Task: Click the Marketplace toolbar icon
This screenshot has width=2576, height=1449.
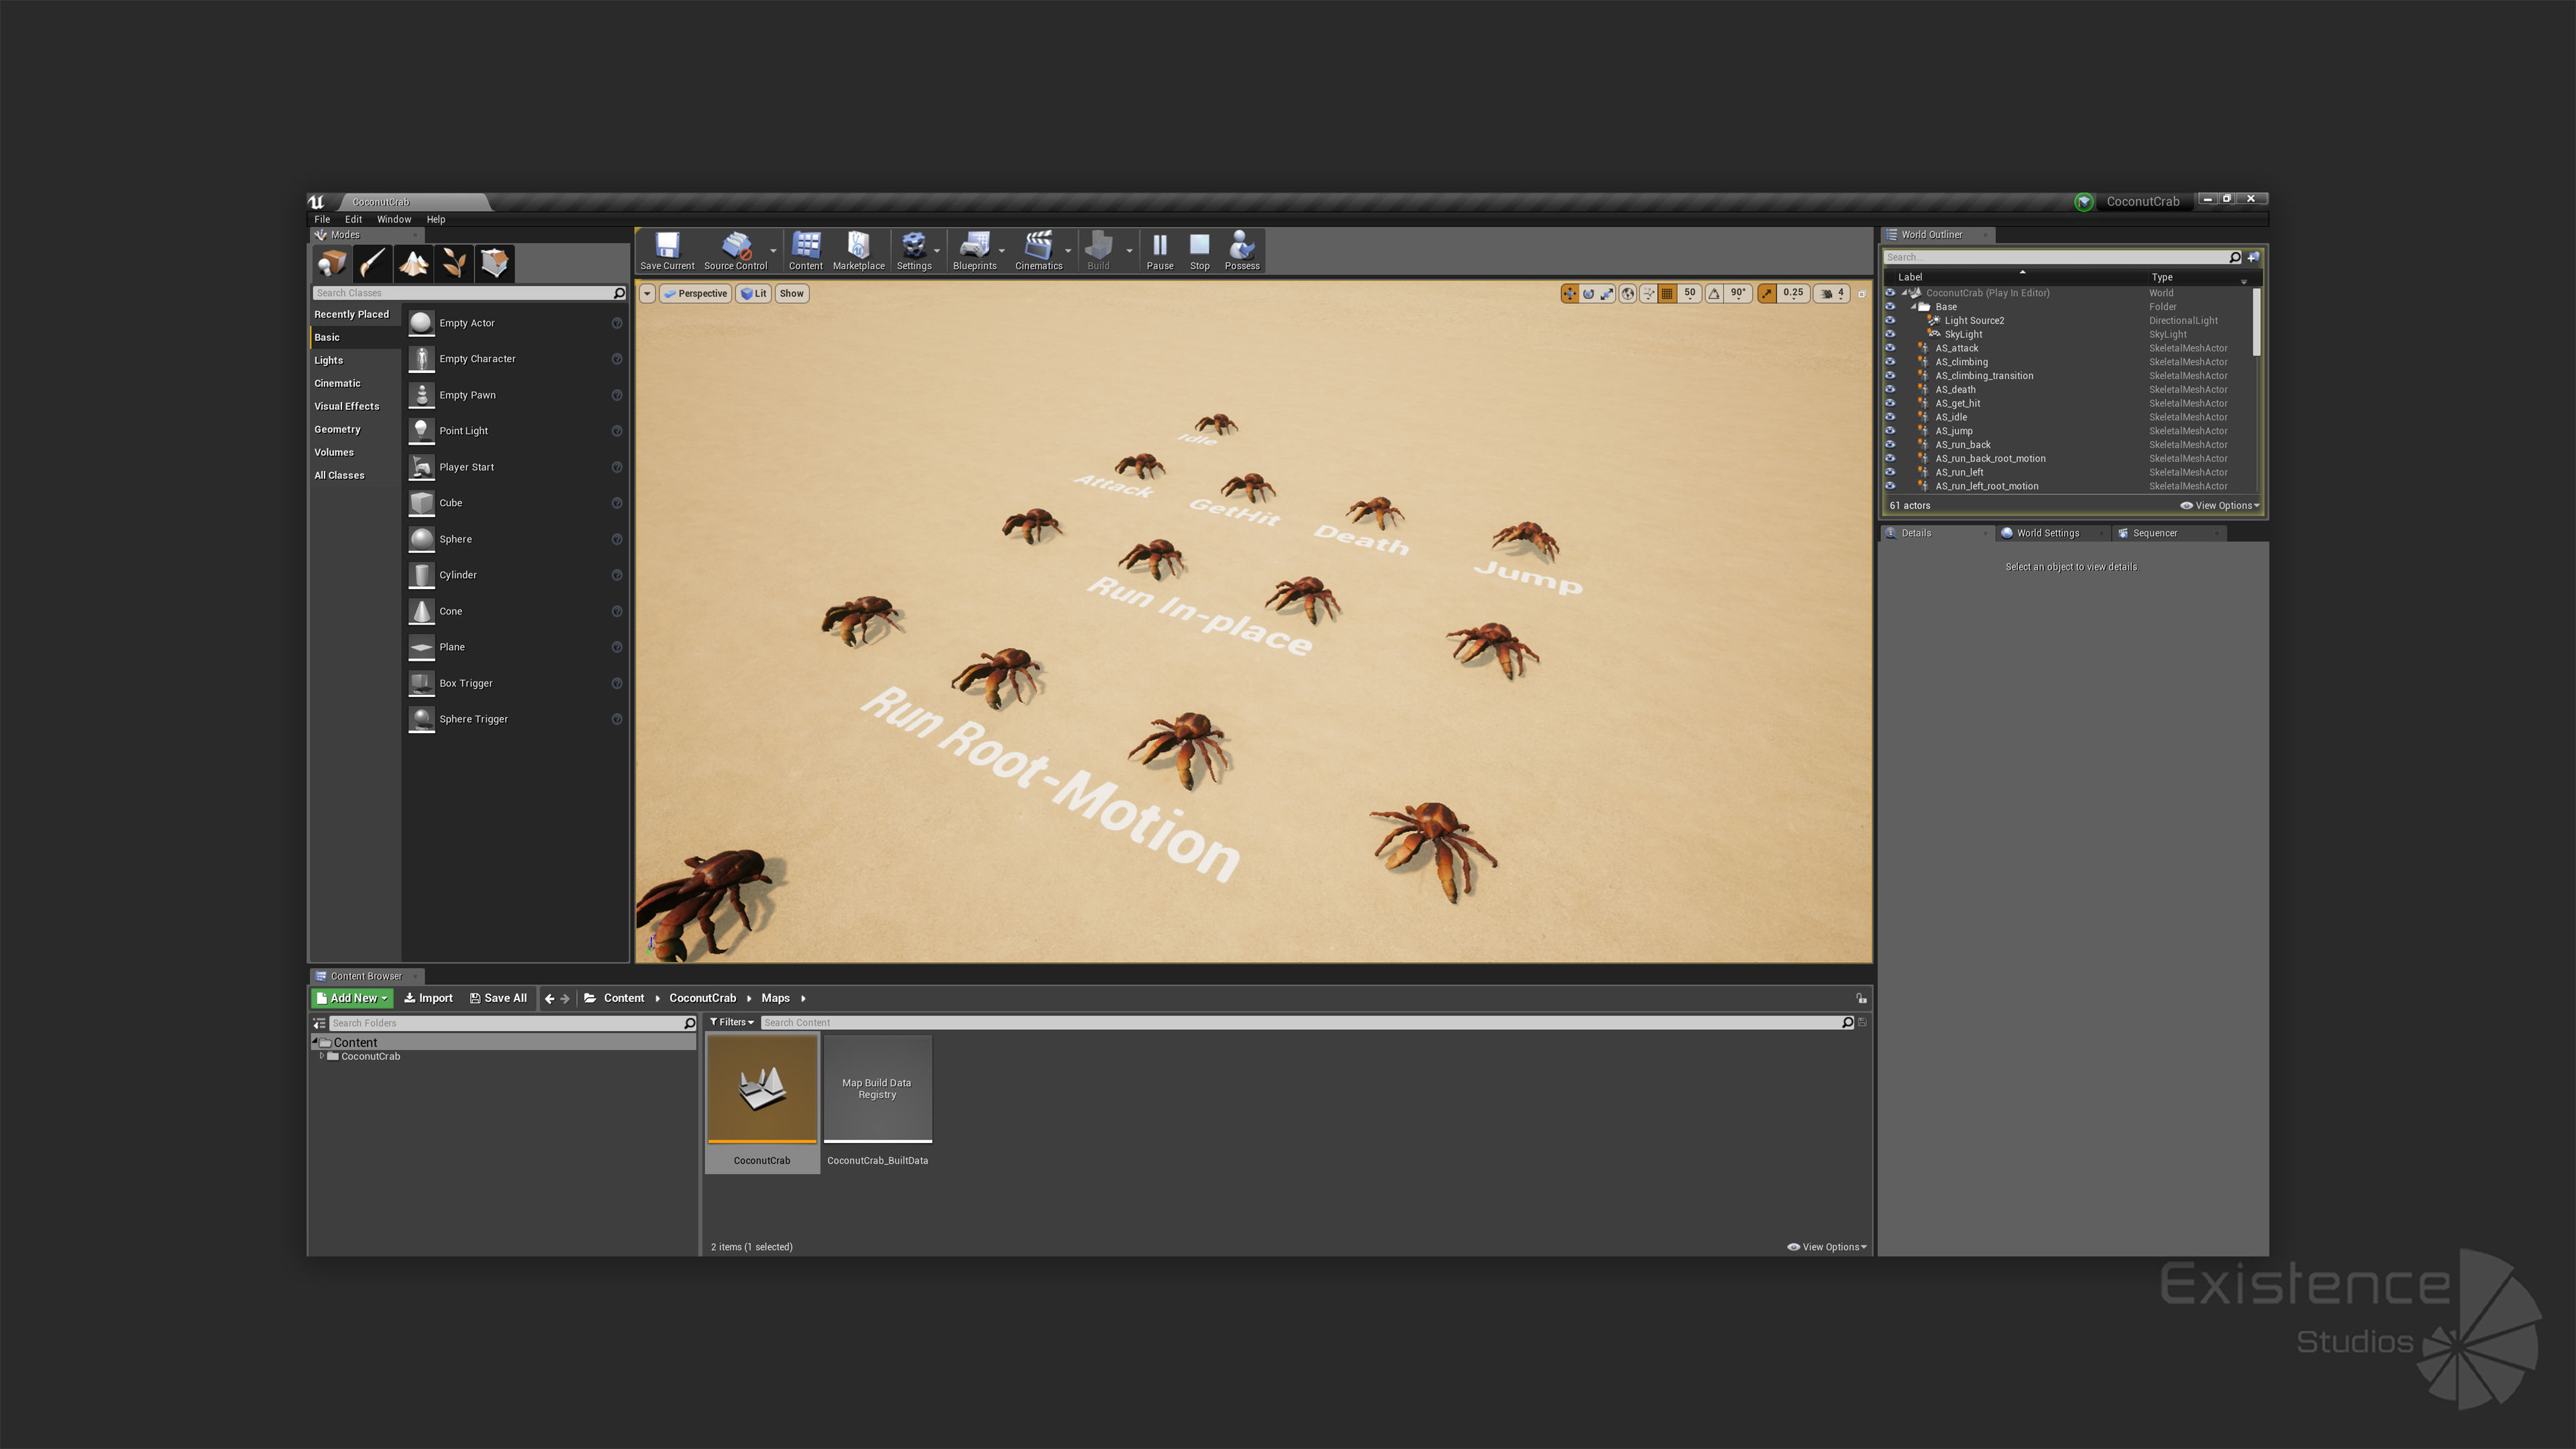Action: pyautogui.click(x=858, y=250)
